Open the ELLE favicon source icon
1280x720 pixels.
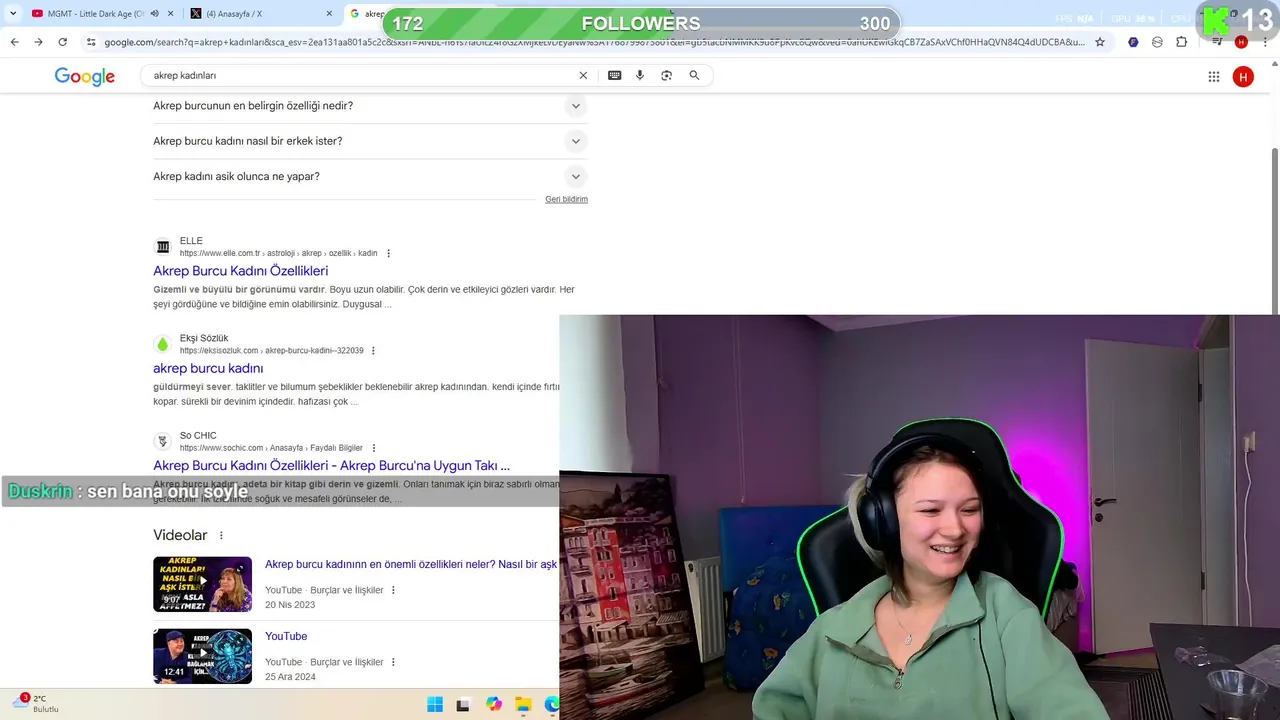pos(163,247)
